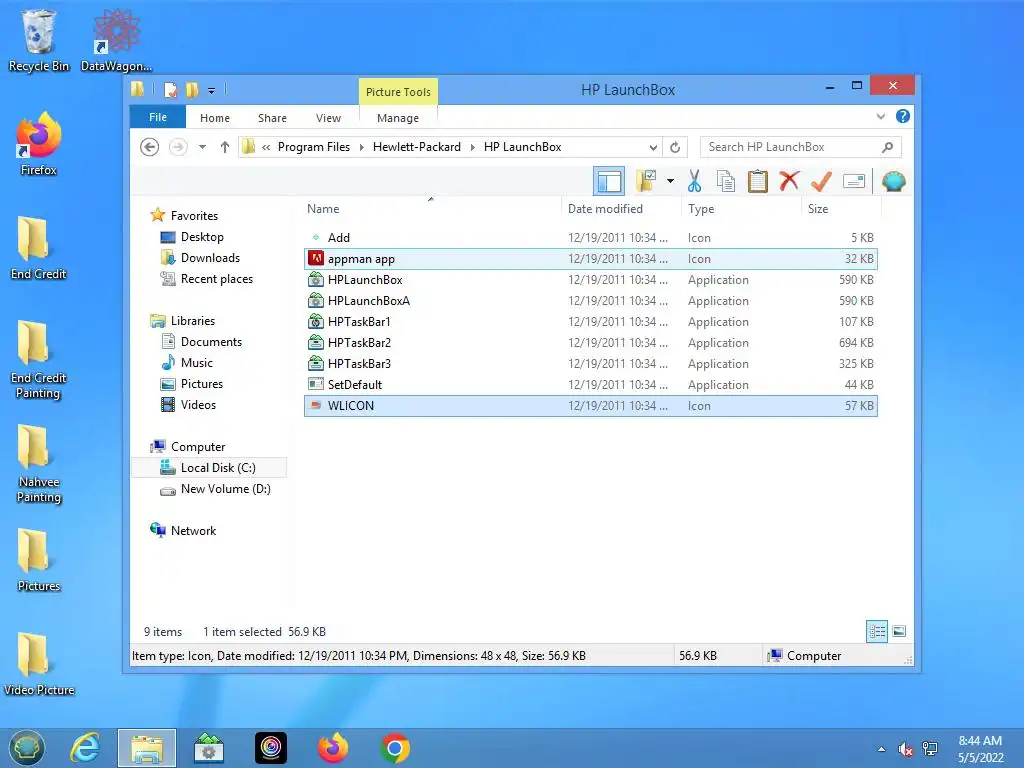Open Help with the question mark icon
The image size is (1024, 768).
[x=903, y=116]
